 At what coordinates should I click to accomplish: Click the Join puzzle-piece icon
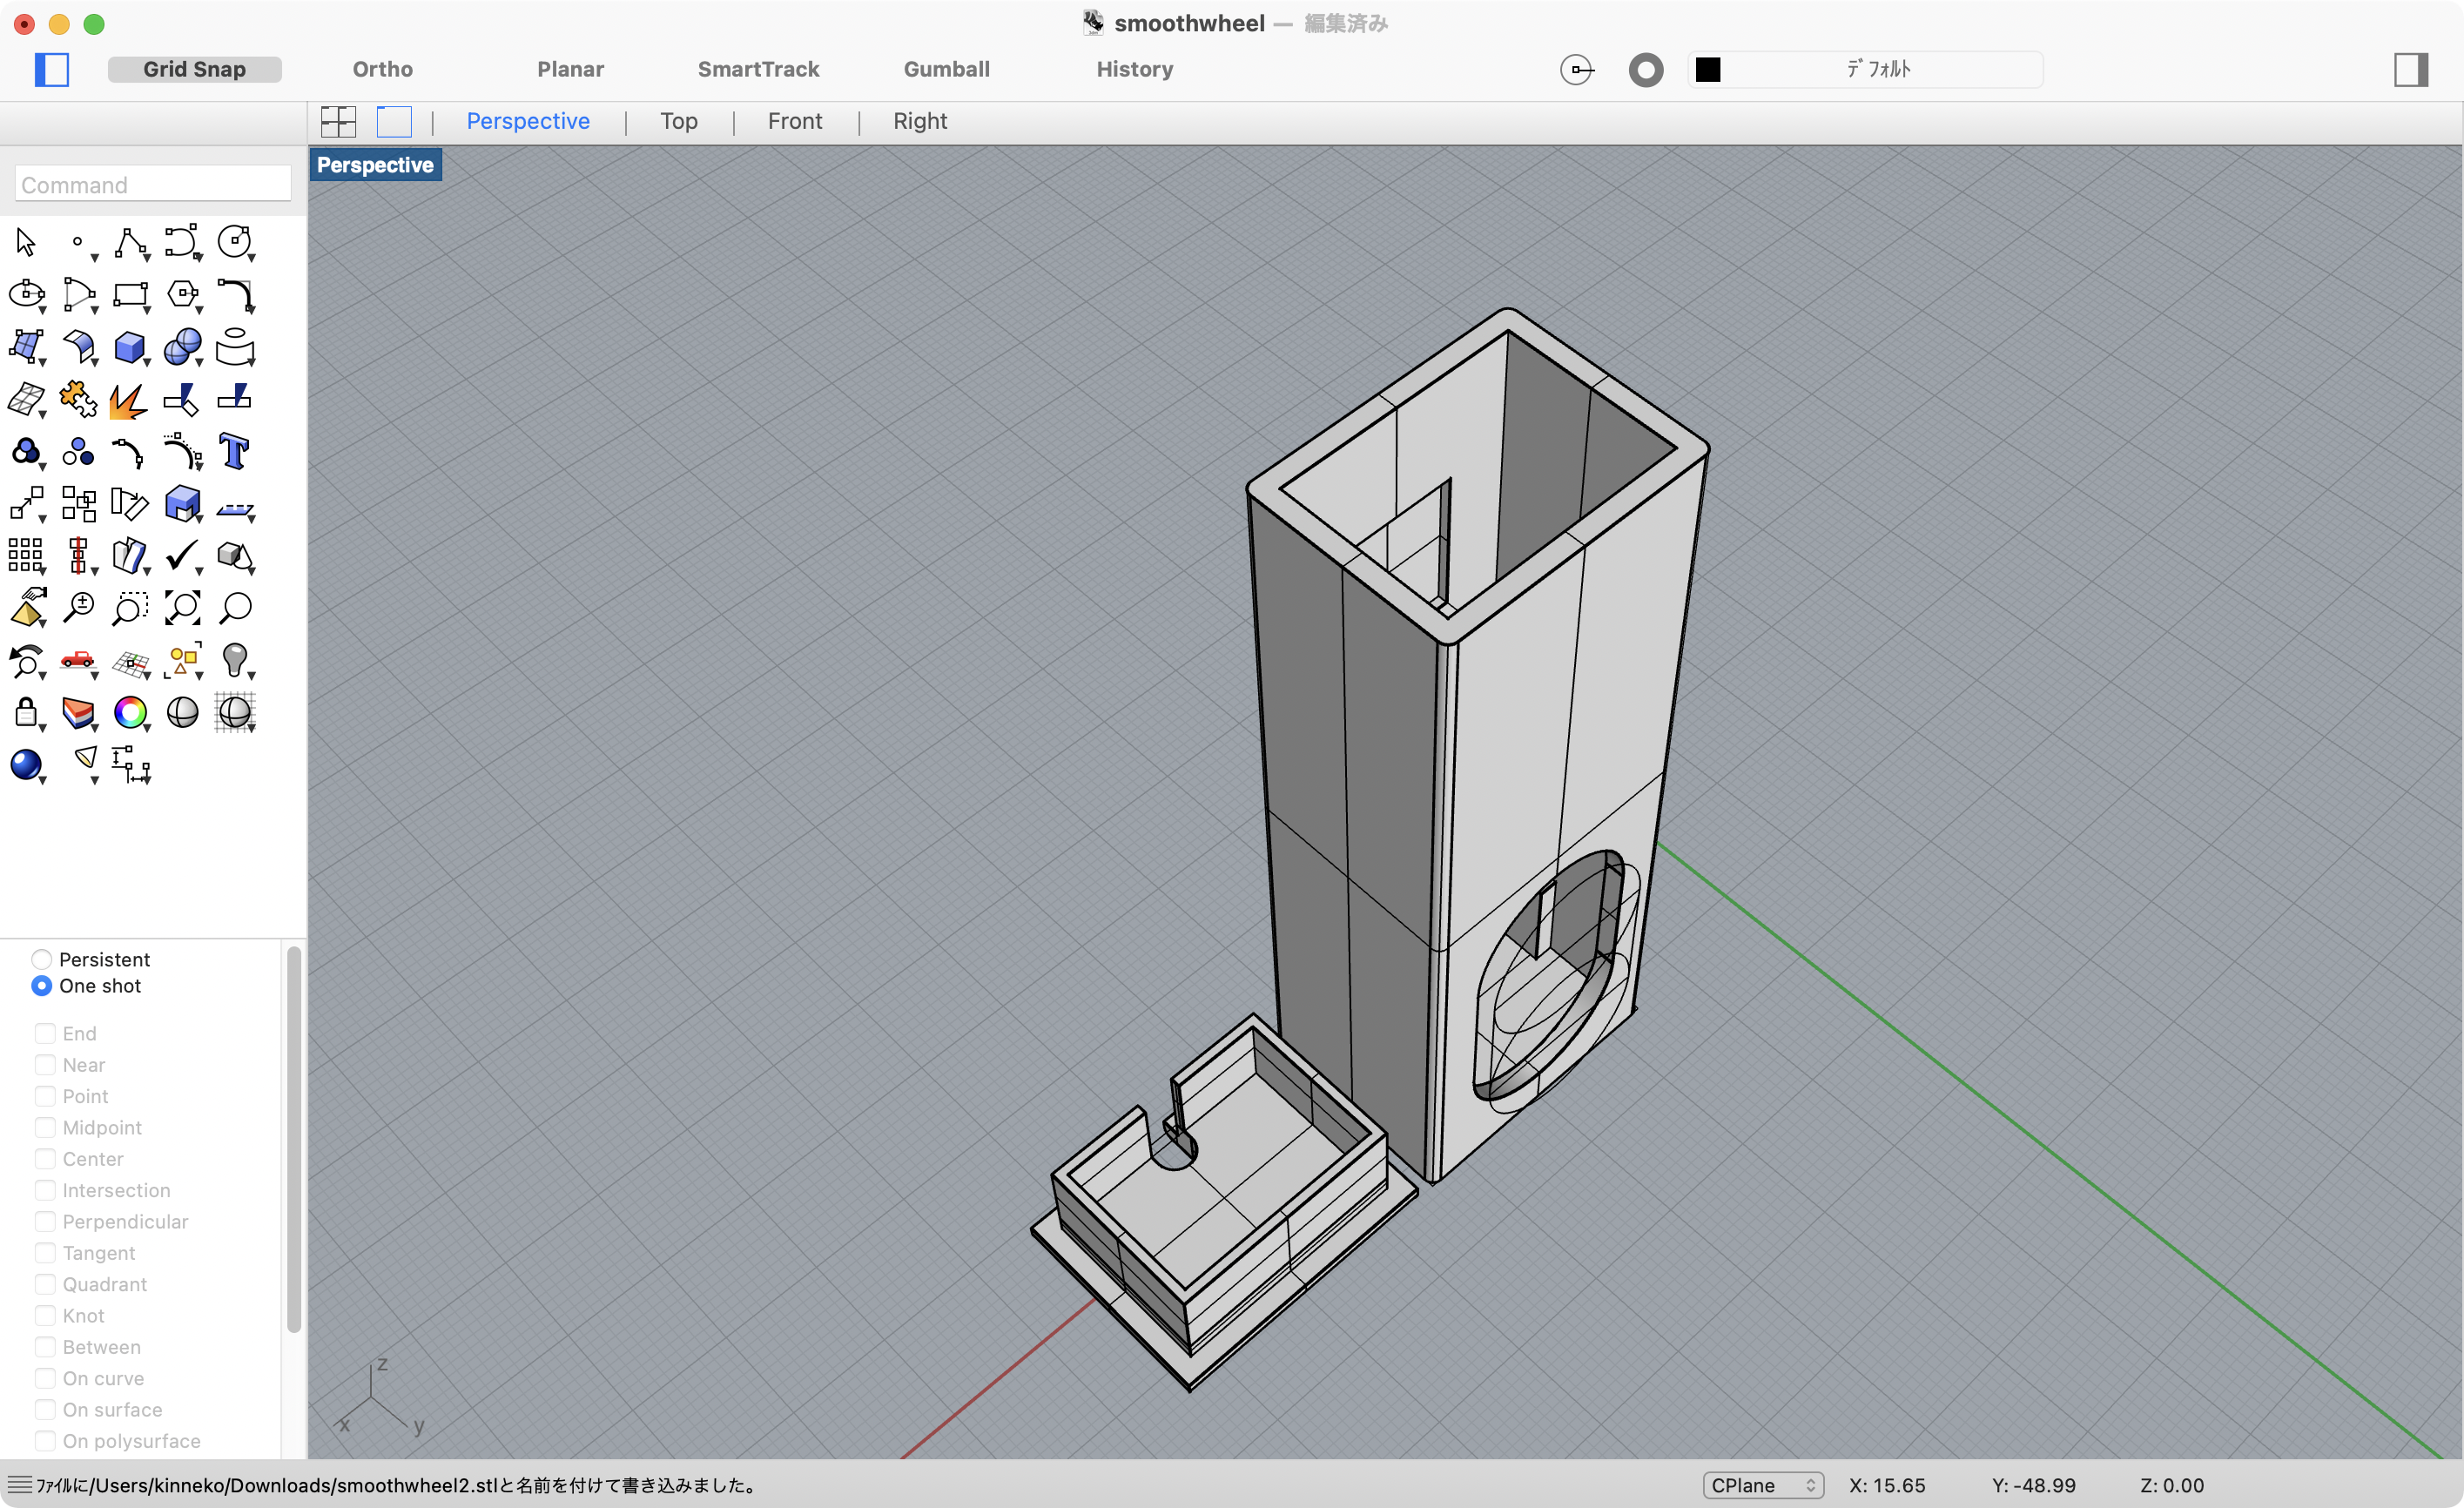(x=78, y=399)
